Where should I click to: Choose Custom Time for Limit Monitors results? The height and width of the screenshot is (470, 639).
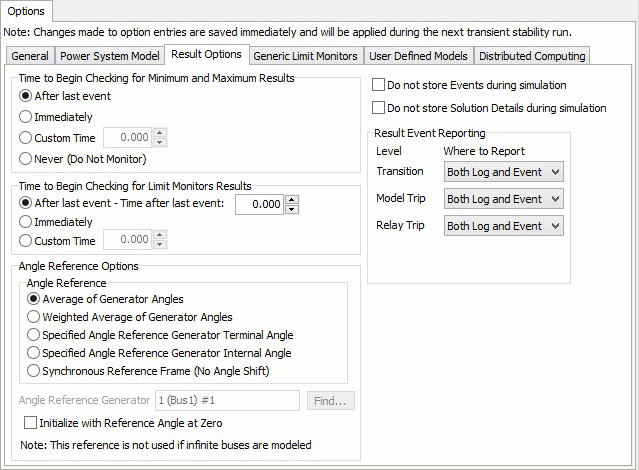click(x=27, y=240)
